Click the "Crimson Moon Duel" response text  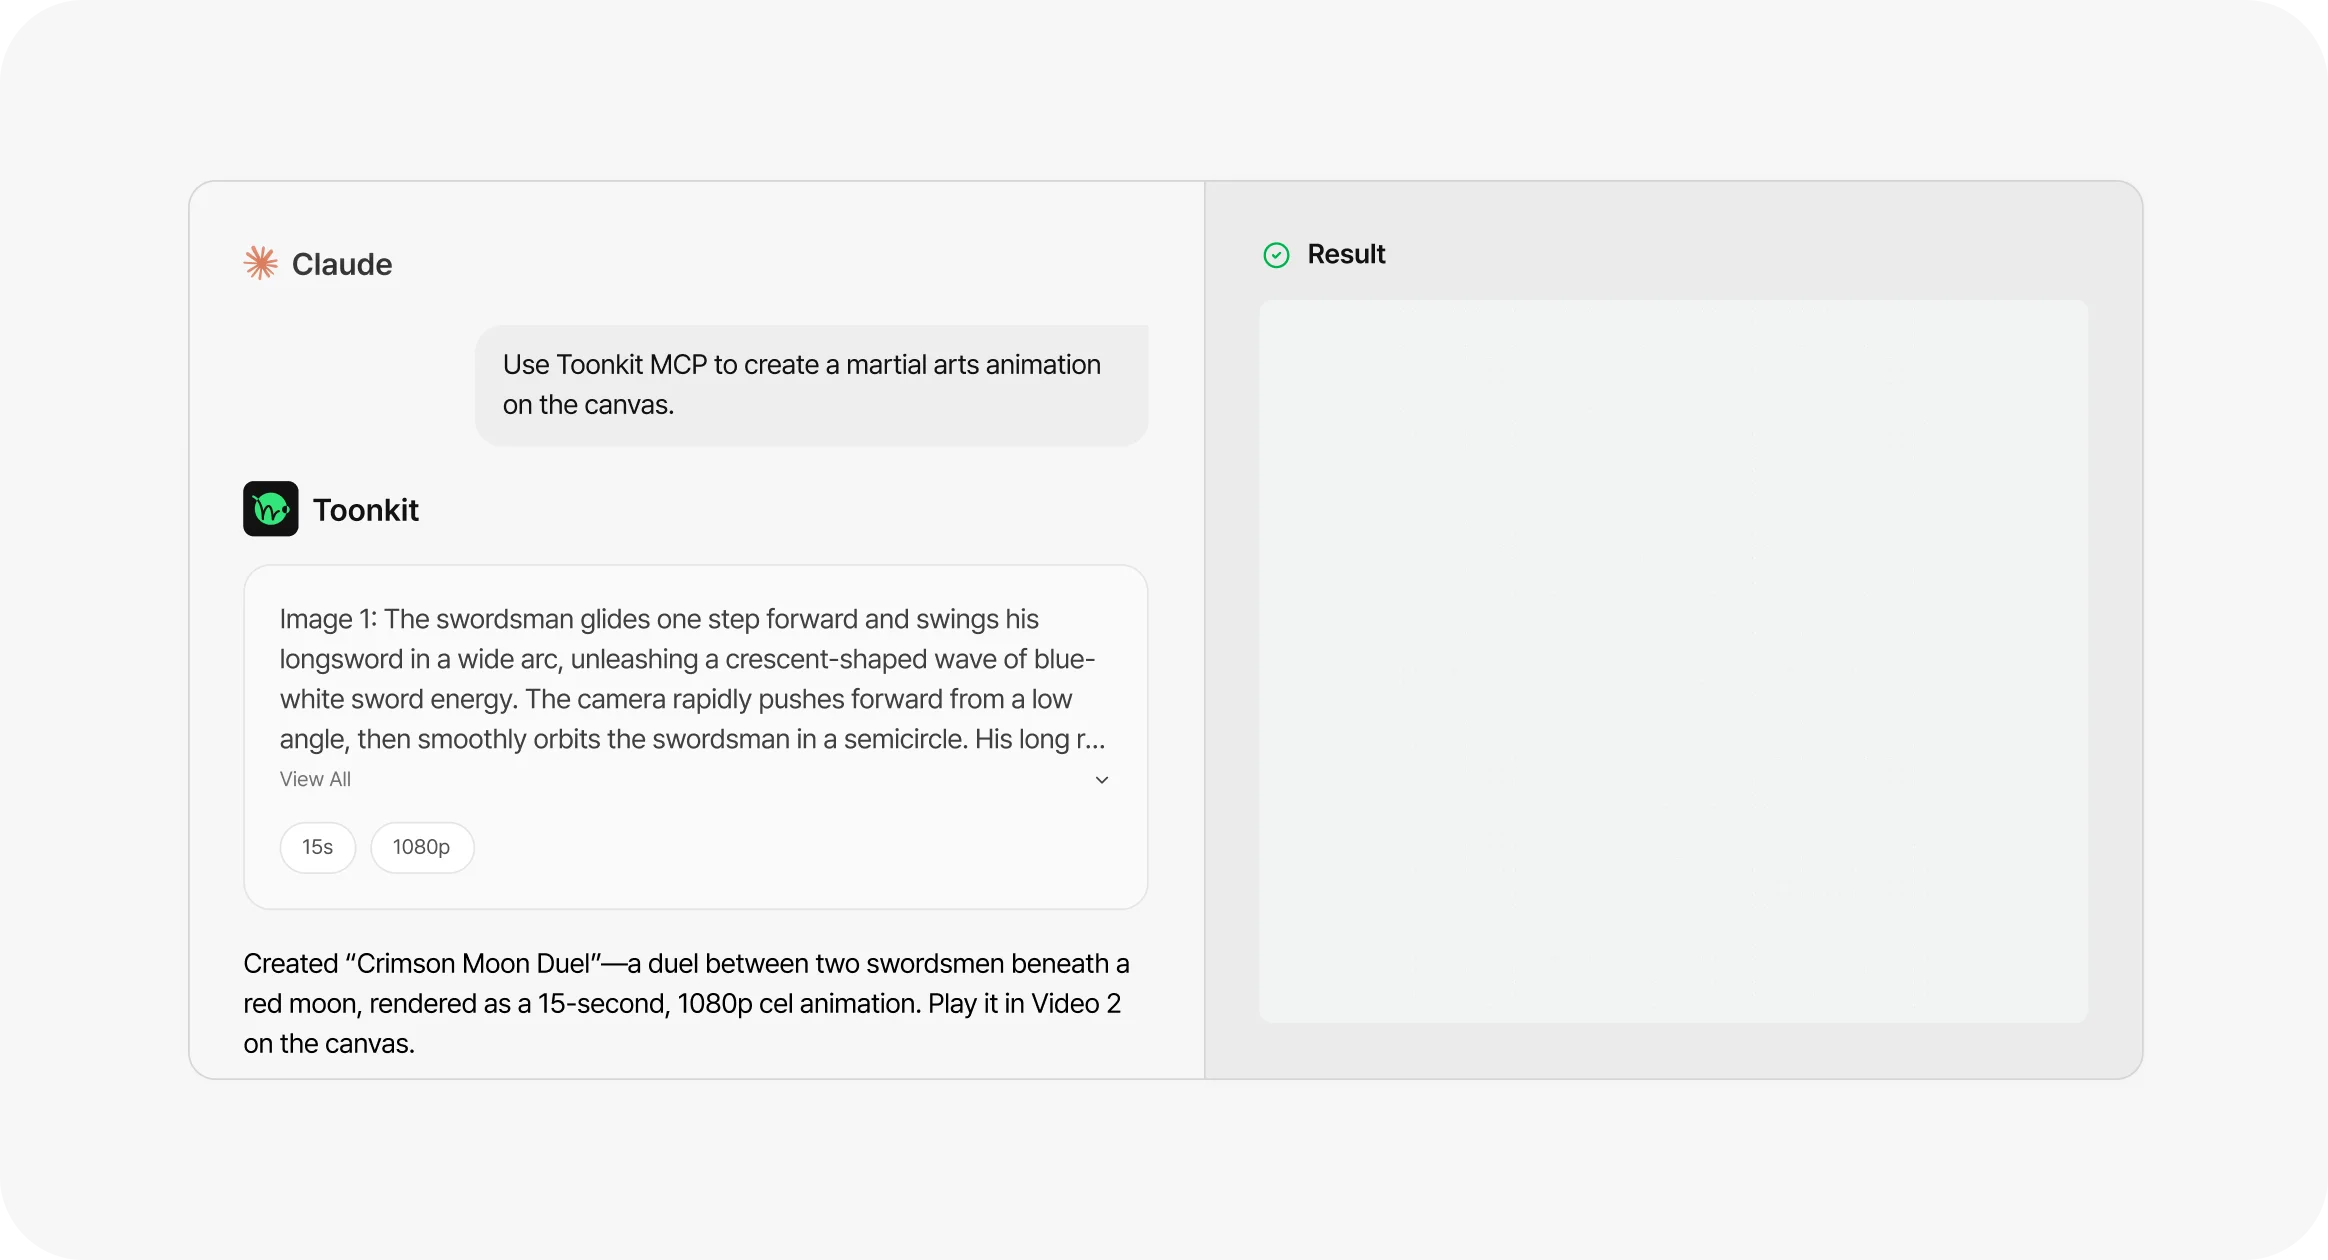tap(687, 1003)
